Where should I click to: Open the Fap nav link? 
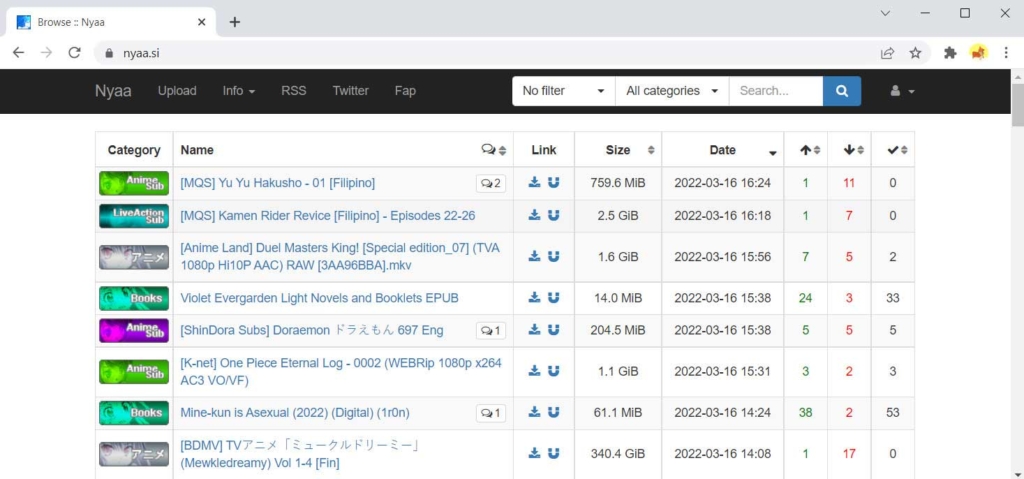[x=405, y=91]
